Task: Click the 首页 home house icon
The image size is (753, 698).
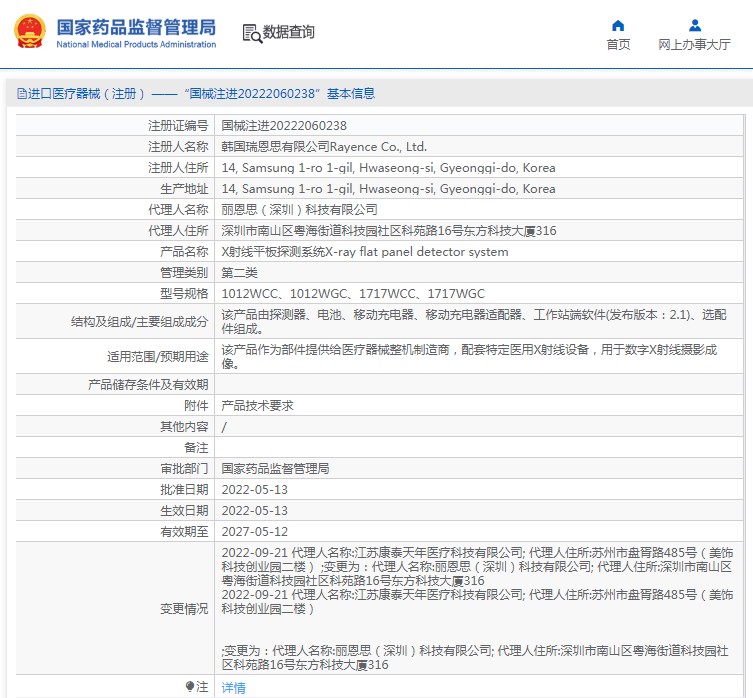Action: point(618,25)
